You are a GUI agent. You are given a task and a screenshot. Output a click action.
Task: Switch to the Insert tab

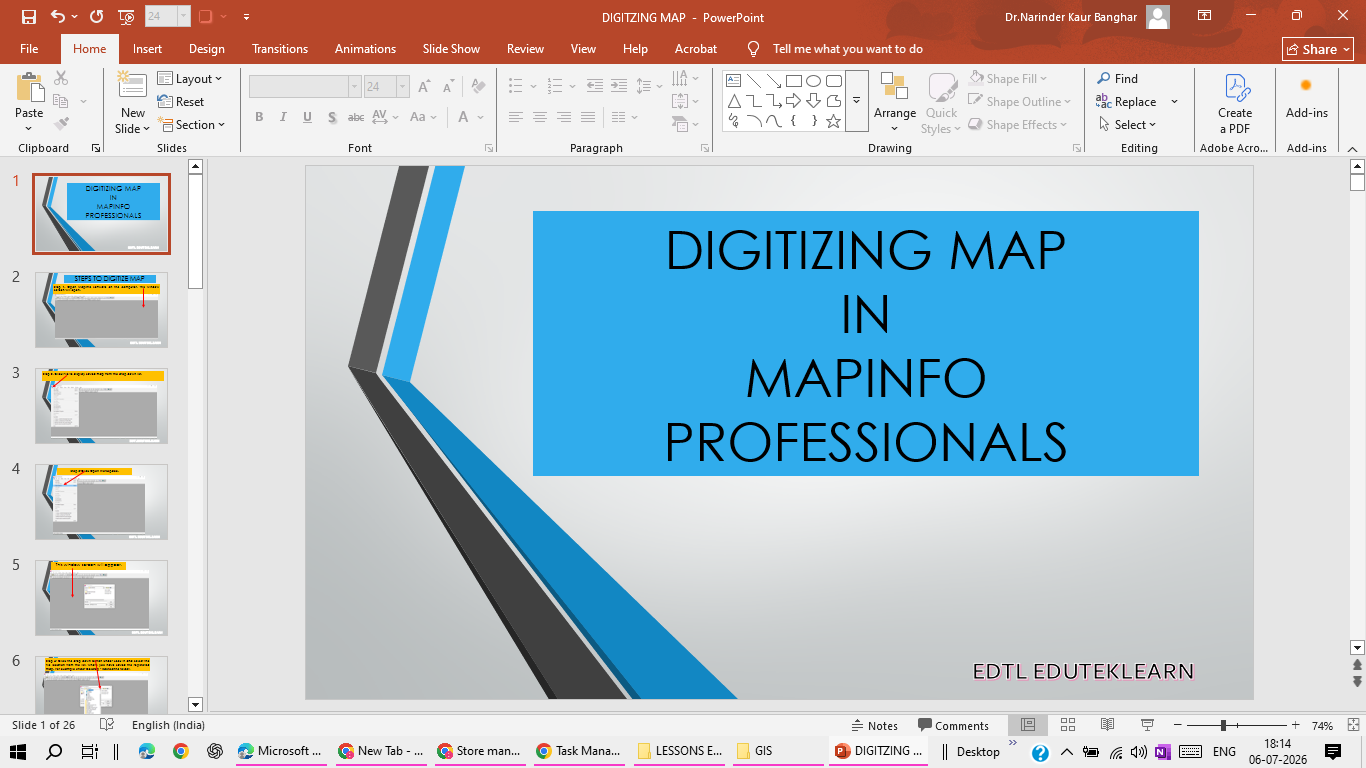pos(147,49)
